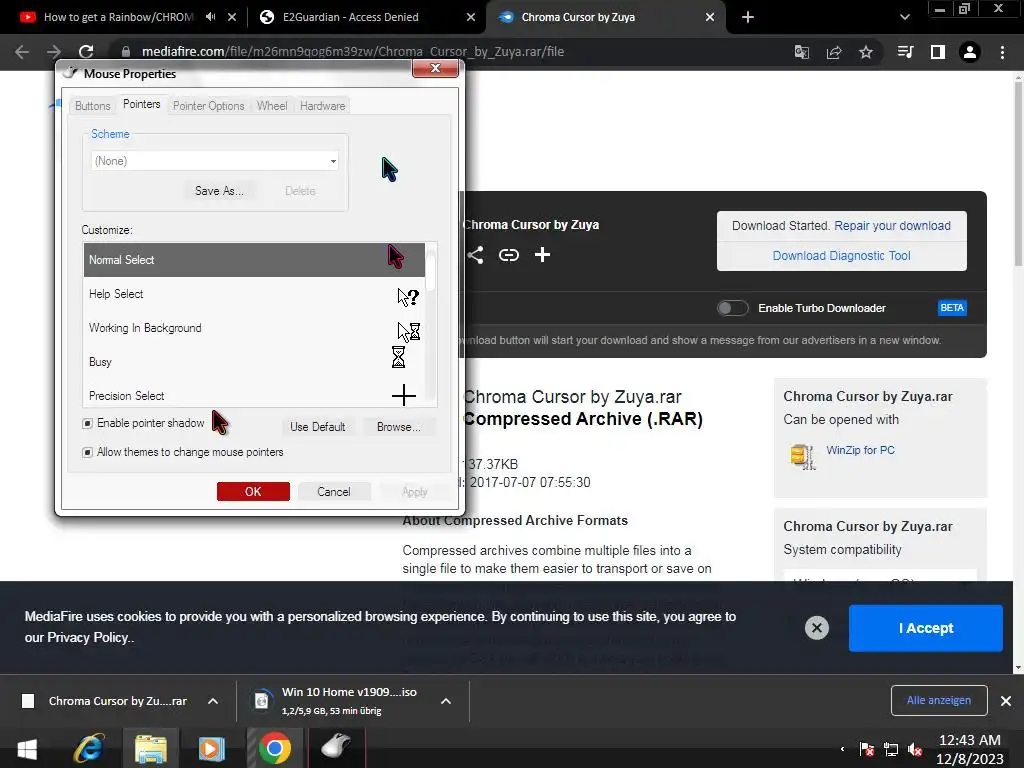Click the Browse... button

[x=398, y=427]
